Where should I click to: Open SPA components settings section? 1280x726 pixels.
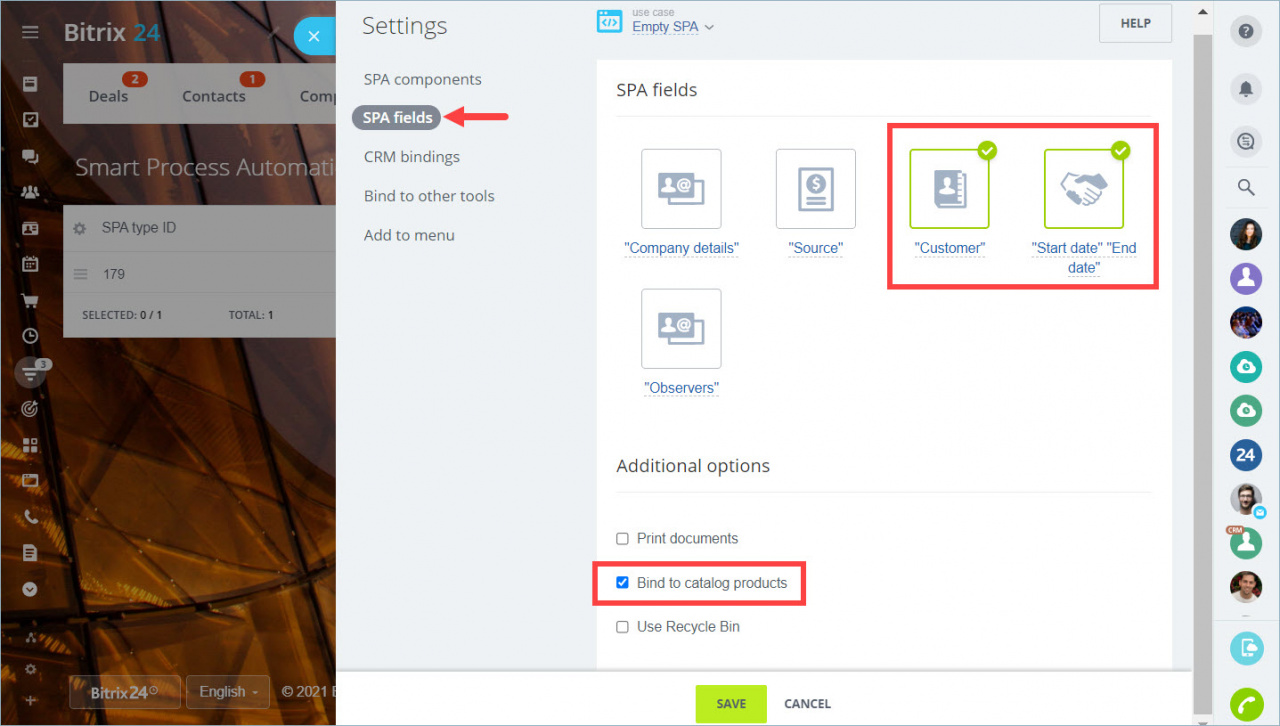[422, 79]
